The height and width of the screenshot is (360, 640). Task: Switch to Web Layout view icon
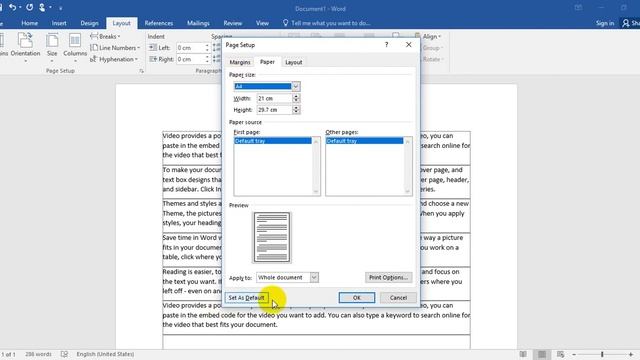click(560, 354)
